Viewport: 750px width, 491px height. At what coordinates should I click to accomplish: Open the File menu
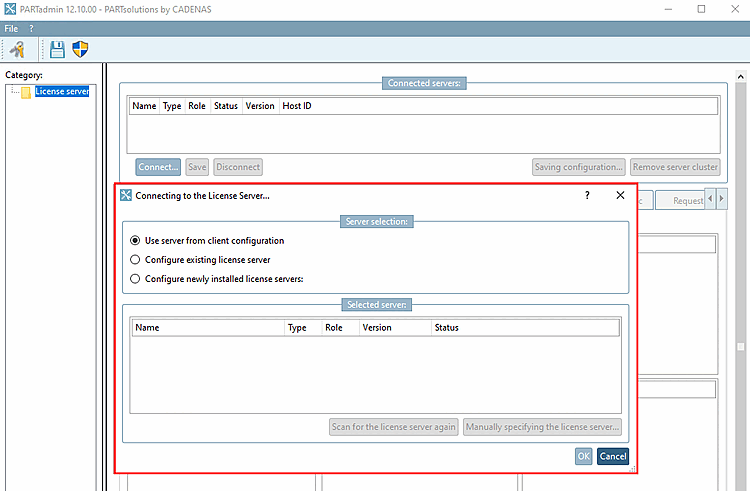[11, 29]
